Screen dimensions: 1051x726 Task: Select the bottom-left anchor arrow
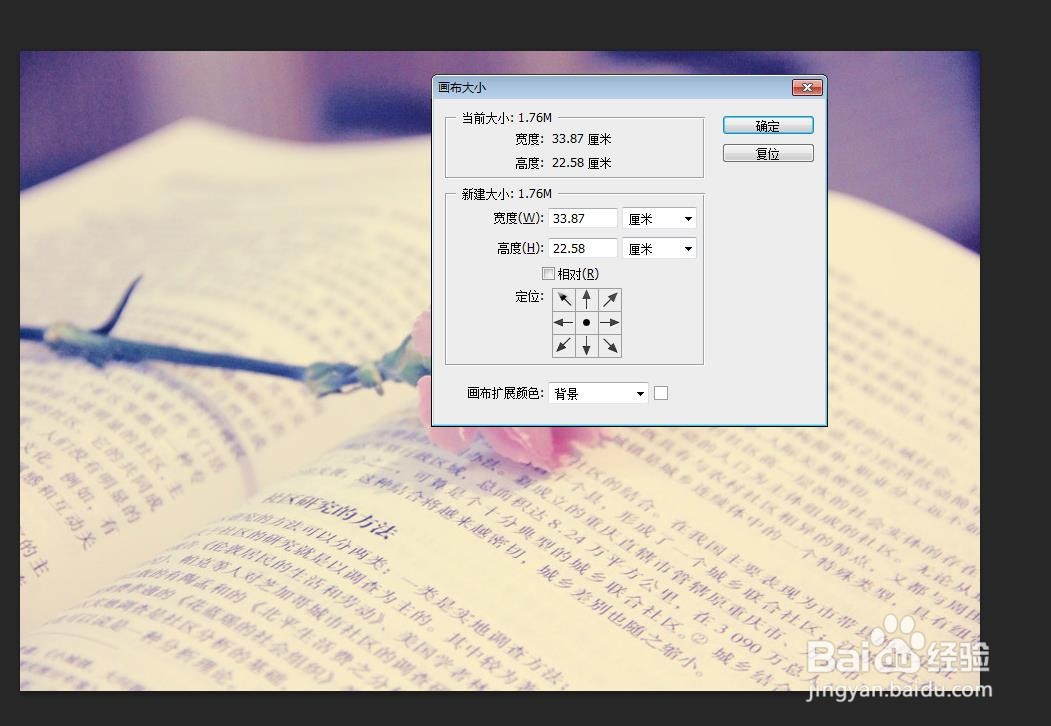[564, 346]
